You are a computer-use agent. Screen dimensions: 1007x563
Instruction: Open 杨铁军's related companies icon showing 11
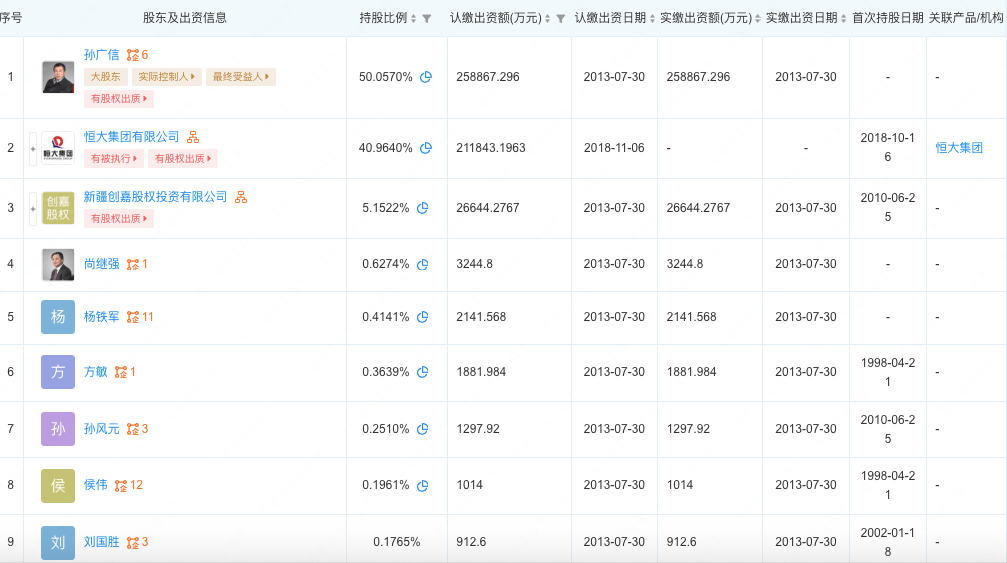(139, 317)
